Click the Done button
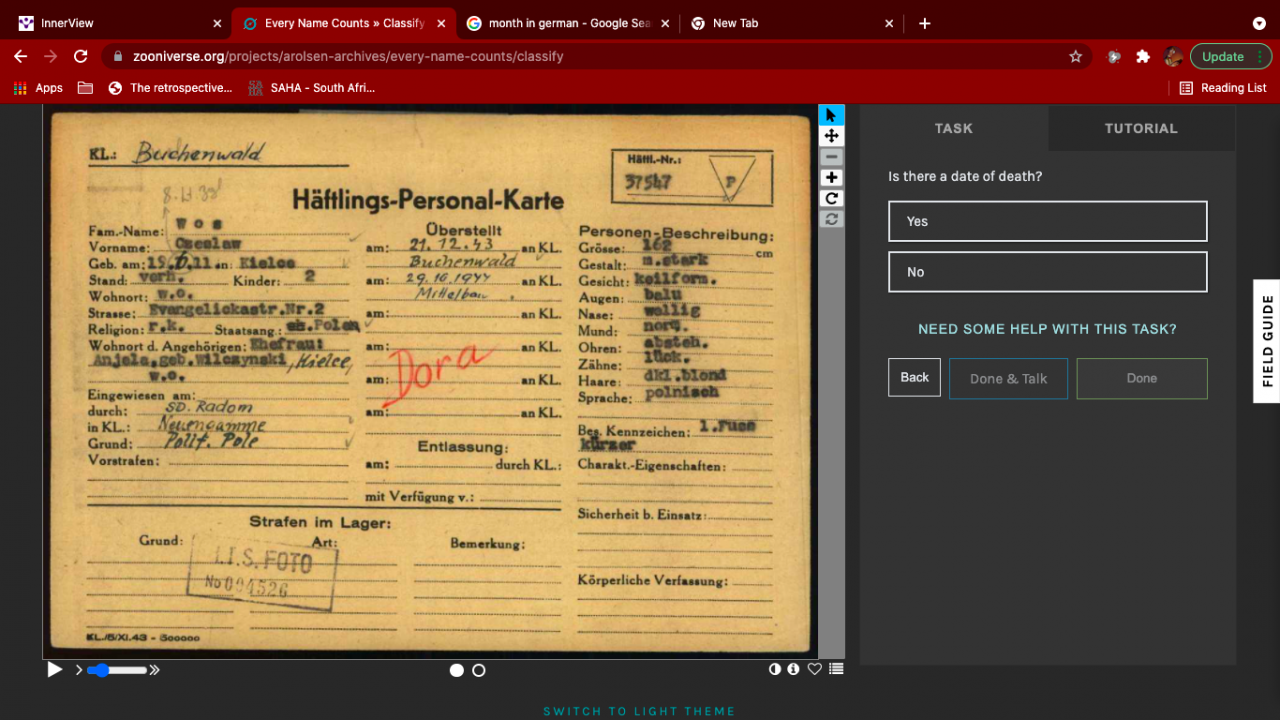Screen dimensions: 1280x720 point(1142,378)
